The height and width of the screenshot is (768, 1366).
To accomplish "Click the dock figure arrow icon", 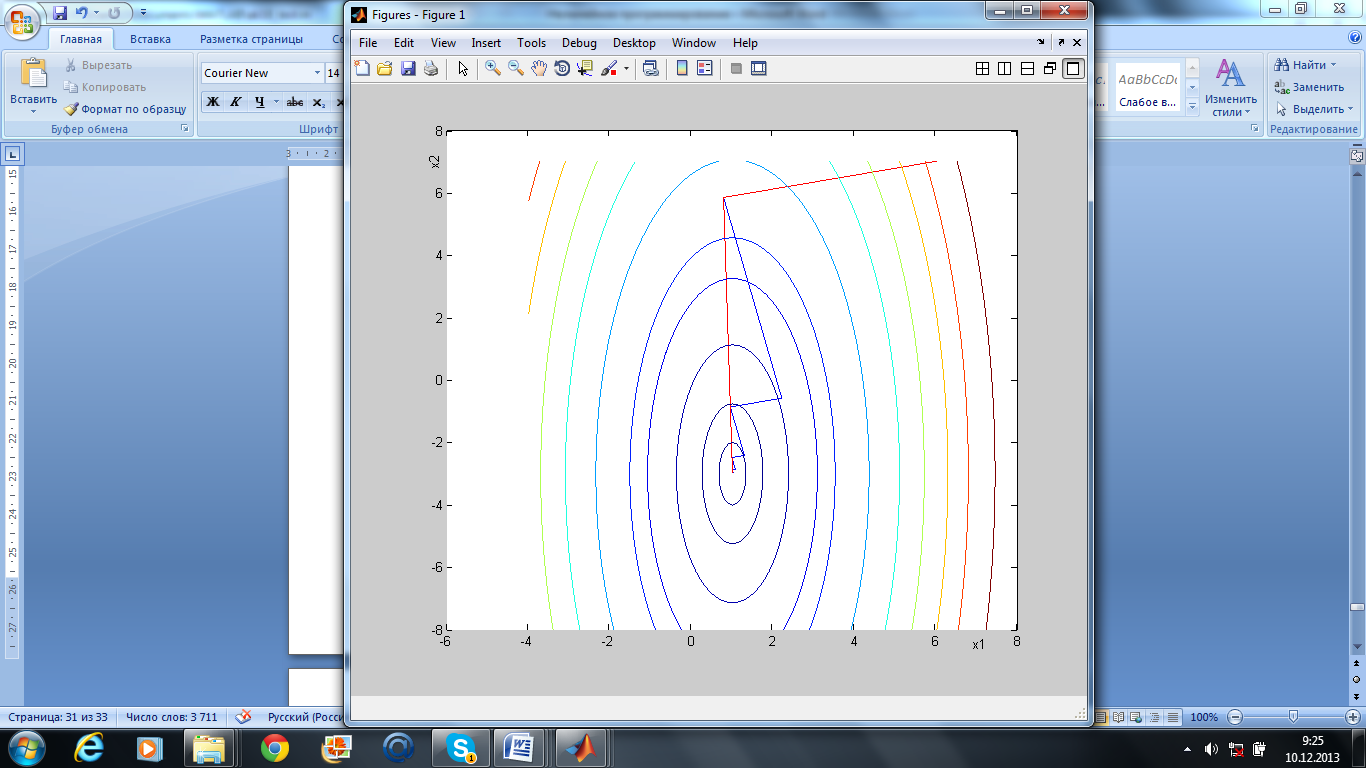I will pyautogui.click(x=1042, y=43).
